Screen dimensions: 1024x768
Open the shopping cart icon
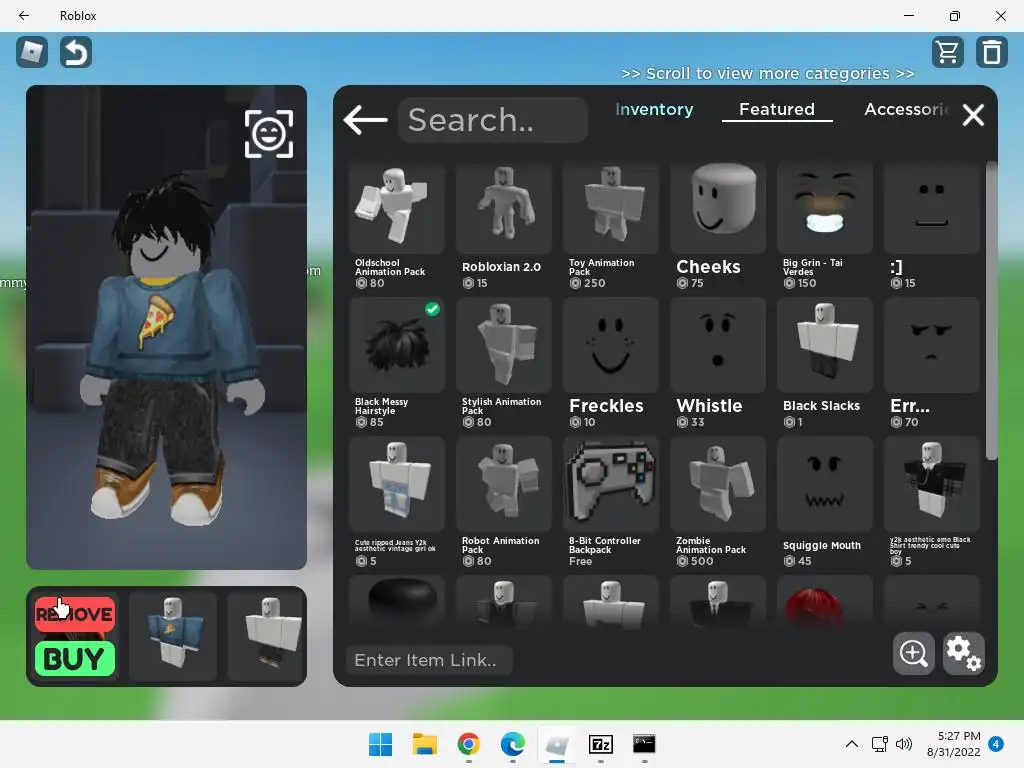coord(948,52)
